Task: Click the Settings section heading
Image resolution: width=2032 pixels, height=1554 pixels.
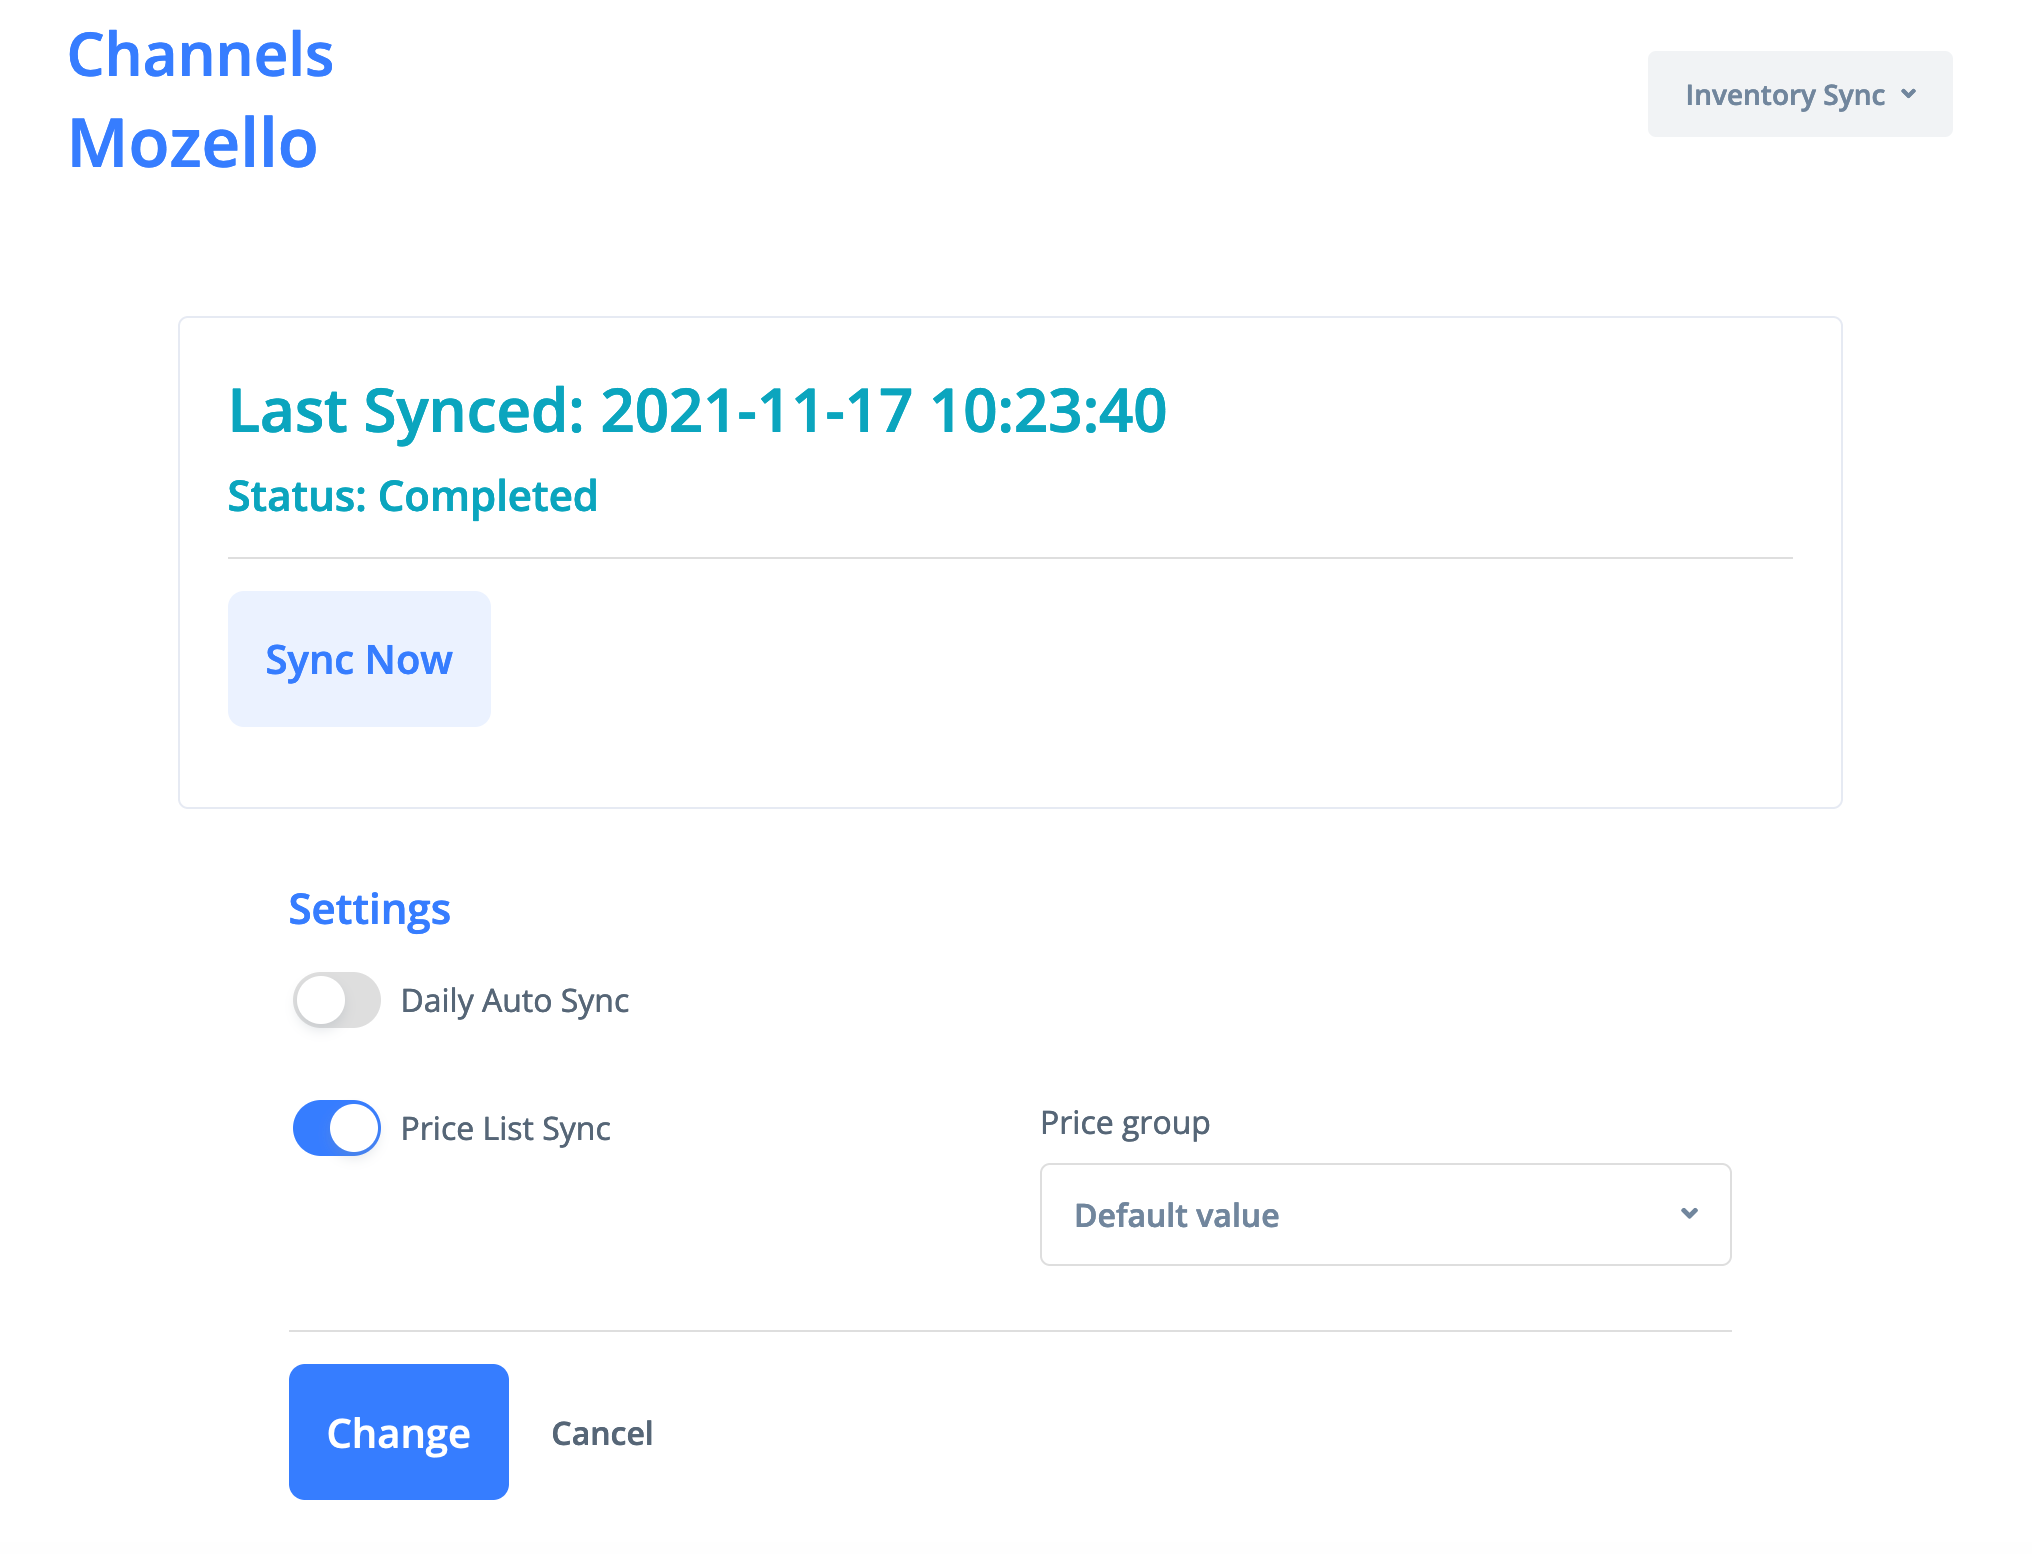Action: point(369,909)
